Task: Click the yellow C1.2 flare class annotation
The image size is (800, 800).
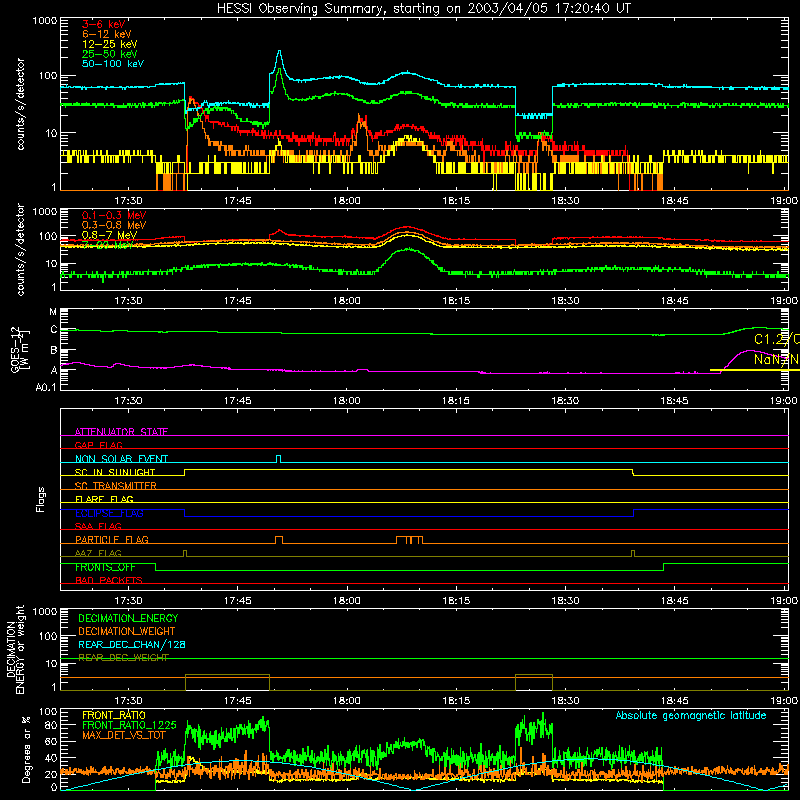Action: pos(777,339)
